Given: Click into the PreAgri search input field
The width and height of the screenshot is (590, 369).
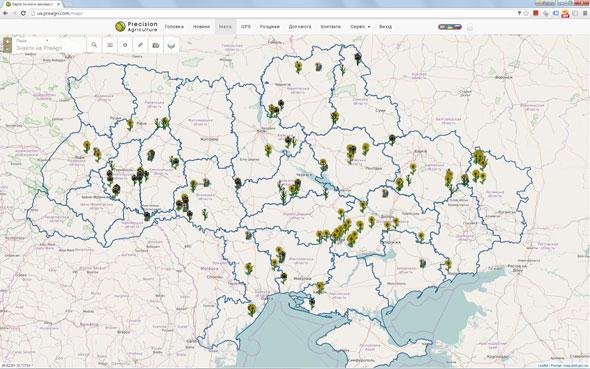Looking at the screenshot, I should [49, 48].
